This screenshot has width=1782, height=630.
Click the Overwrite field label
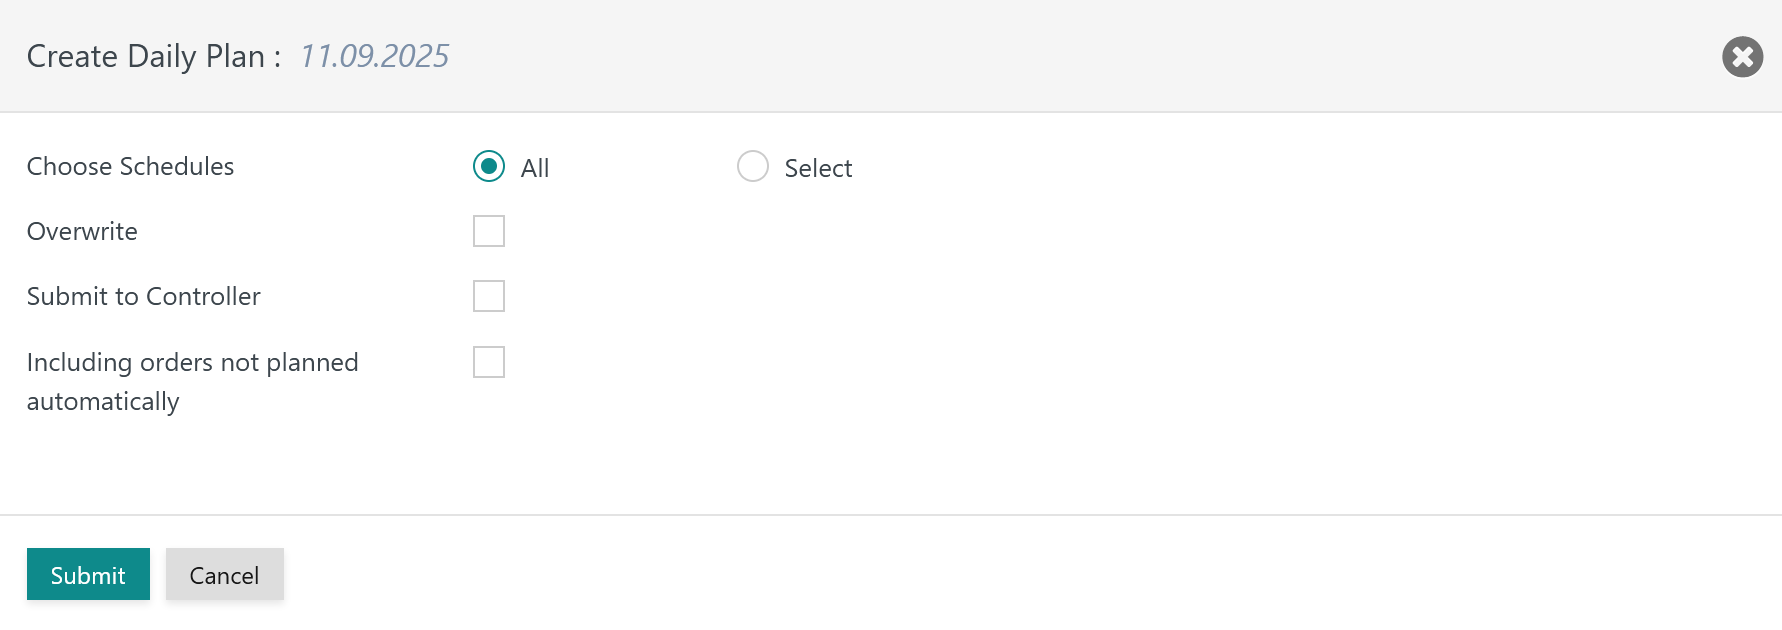(82, 231)
